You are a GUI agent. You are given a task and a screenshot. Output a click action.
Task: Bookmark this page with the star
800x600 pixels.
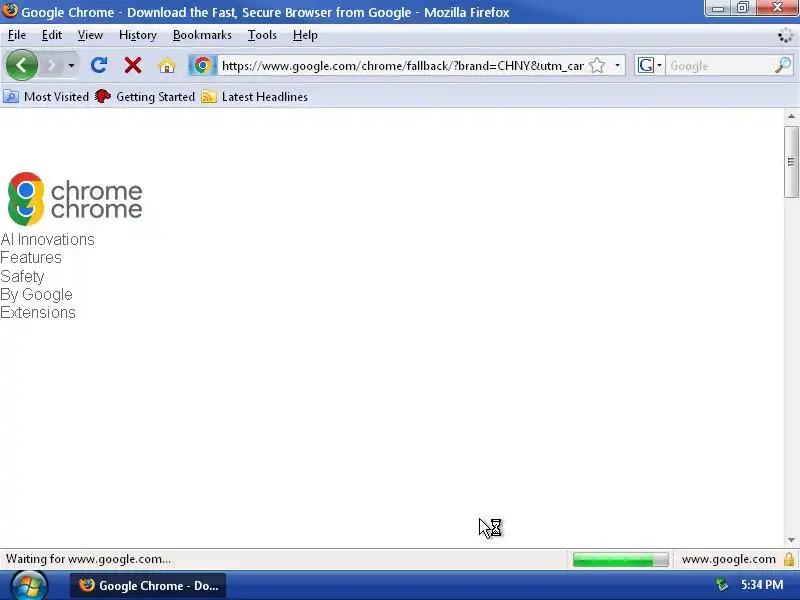point(597,65)
